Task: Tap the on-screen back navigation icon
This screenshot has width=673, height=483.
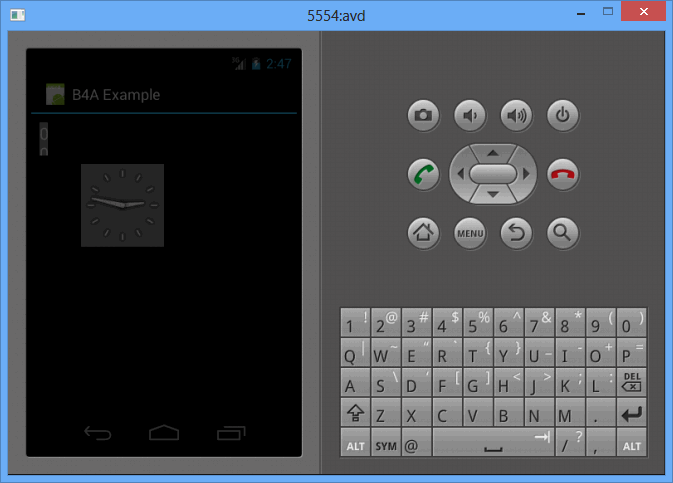Action: click(97, 433)
